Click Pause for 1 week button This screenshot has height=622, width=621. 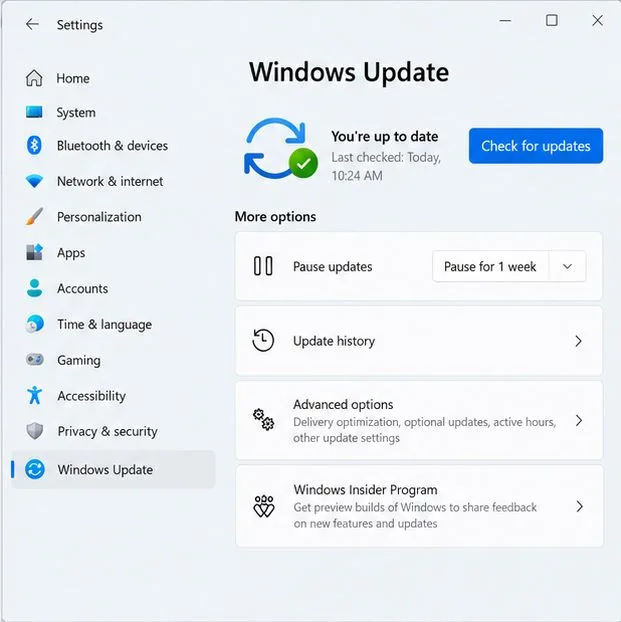coord(490,266)
